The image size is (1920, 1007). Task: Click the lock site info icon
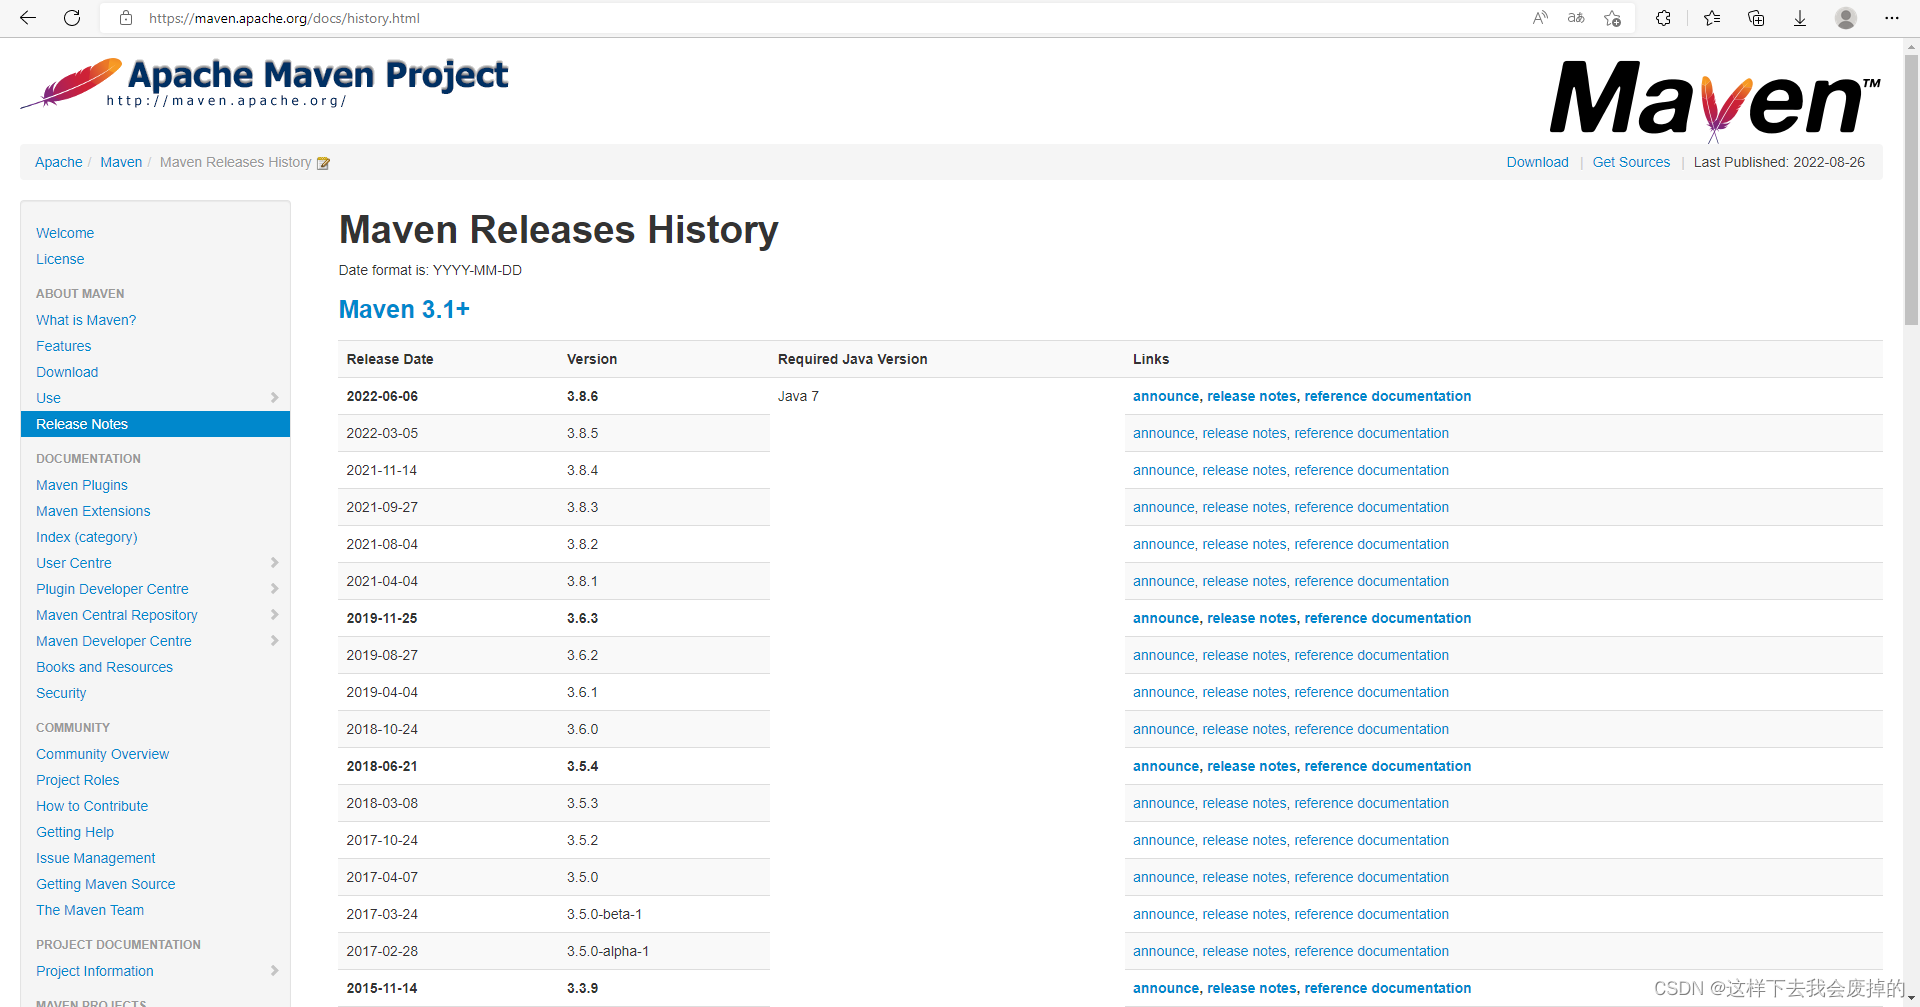point(126,18)
